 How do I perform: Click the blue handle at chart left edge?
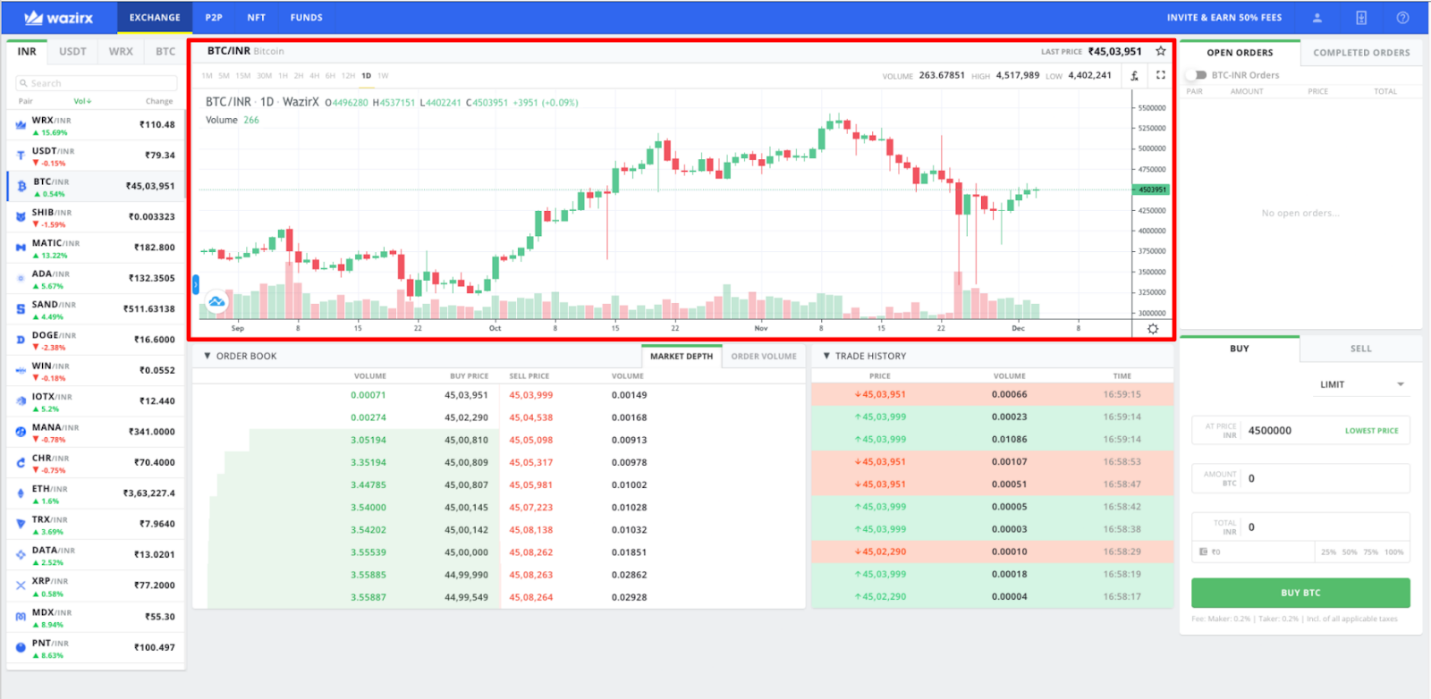click(x=196, y=284)
